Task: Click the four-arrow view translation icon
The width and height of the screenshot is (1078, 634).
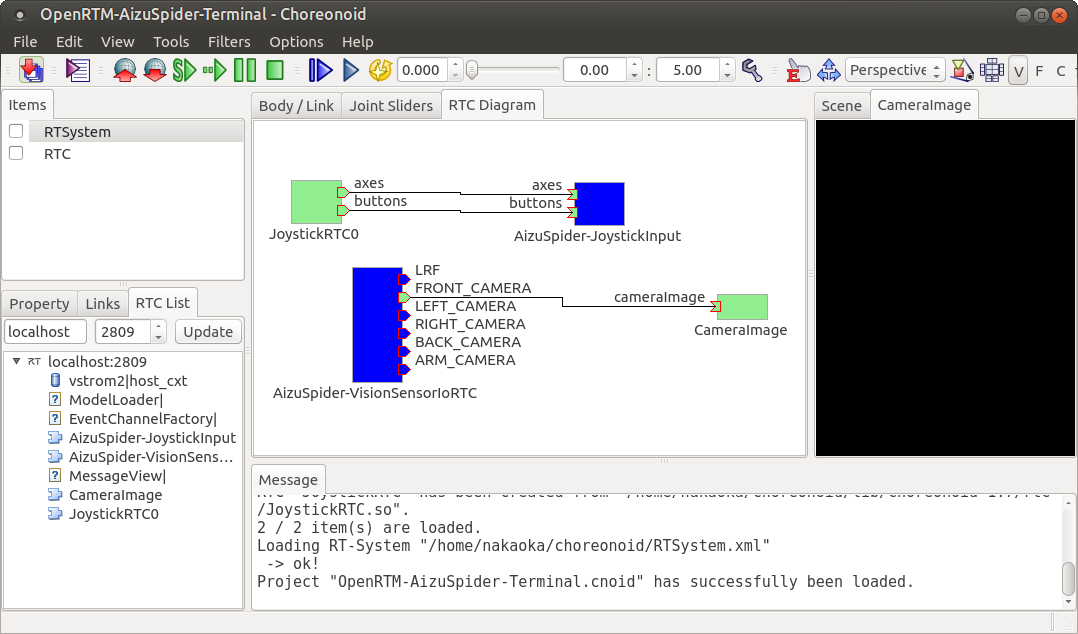Action: [827, 70]
